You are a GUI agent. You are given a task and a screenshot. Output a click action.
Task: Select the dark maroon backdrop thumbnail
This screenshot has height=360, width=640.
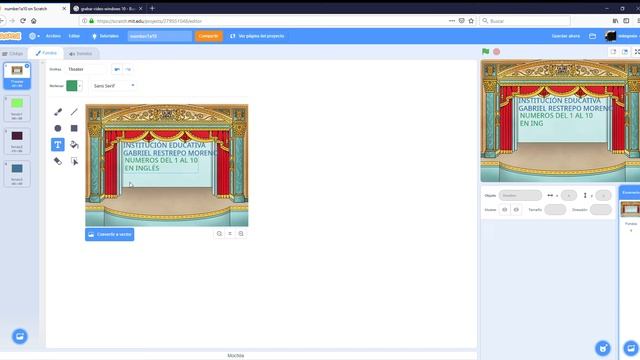[17, 141]
